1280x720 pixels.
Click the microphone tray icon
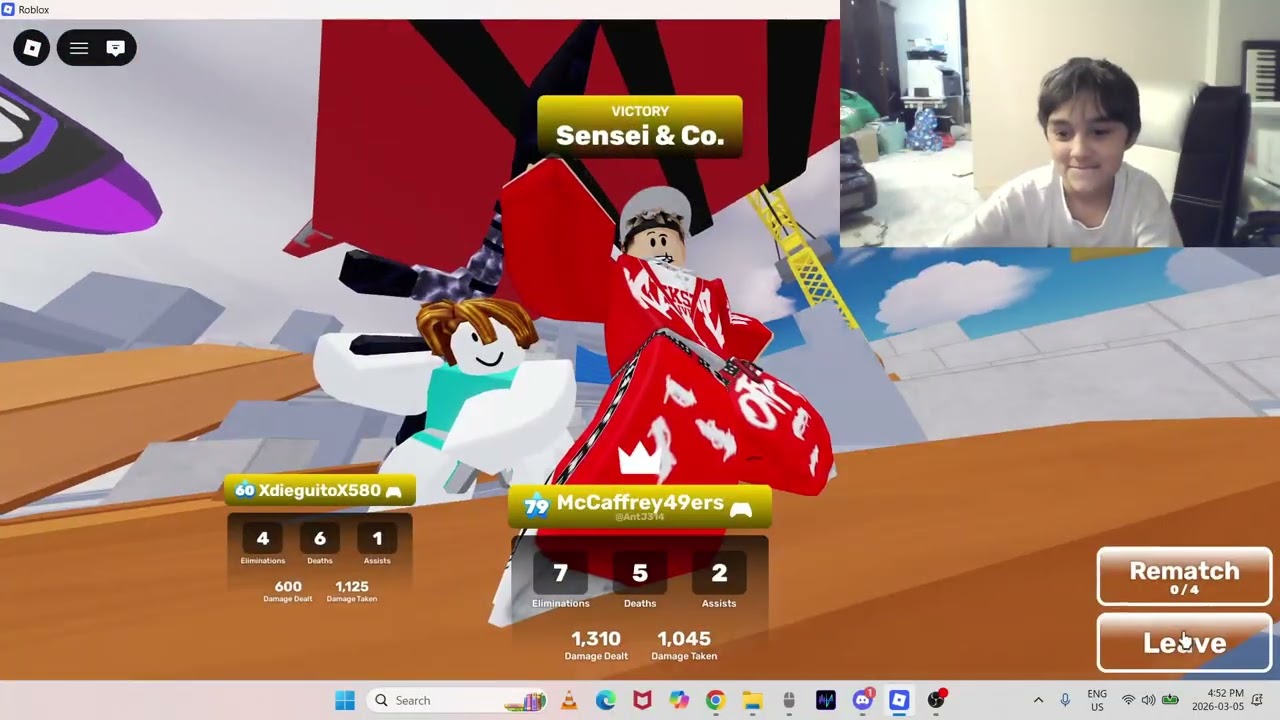tap(1065, 700)
